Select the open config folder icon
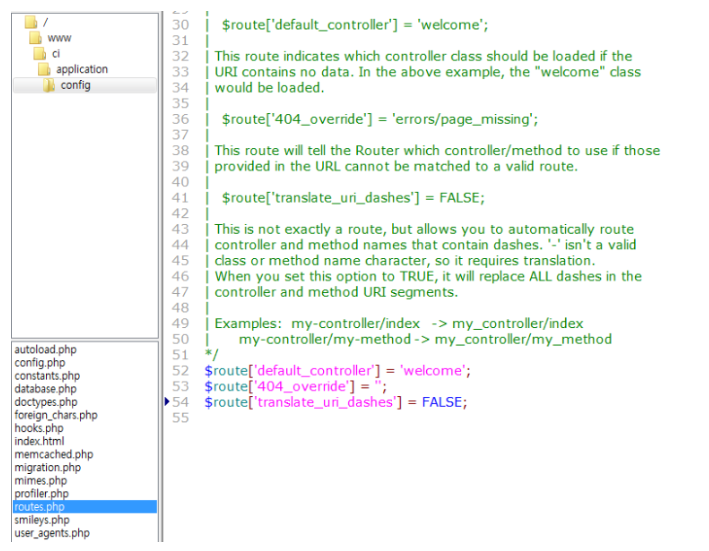Viewport: 709px width, 551px height. pos(49,85)
